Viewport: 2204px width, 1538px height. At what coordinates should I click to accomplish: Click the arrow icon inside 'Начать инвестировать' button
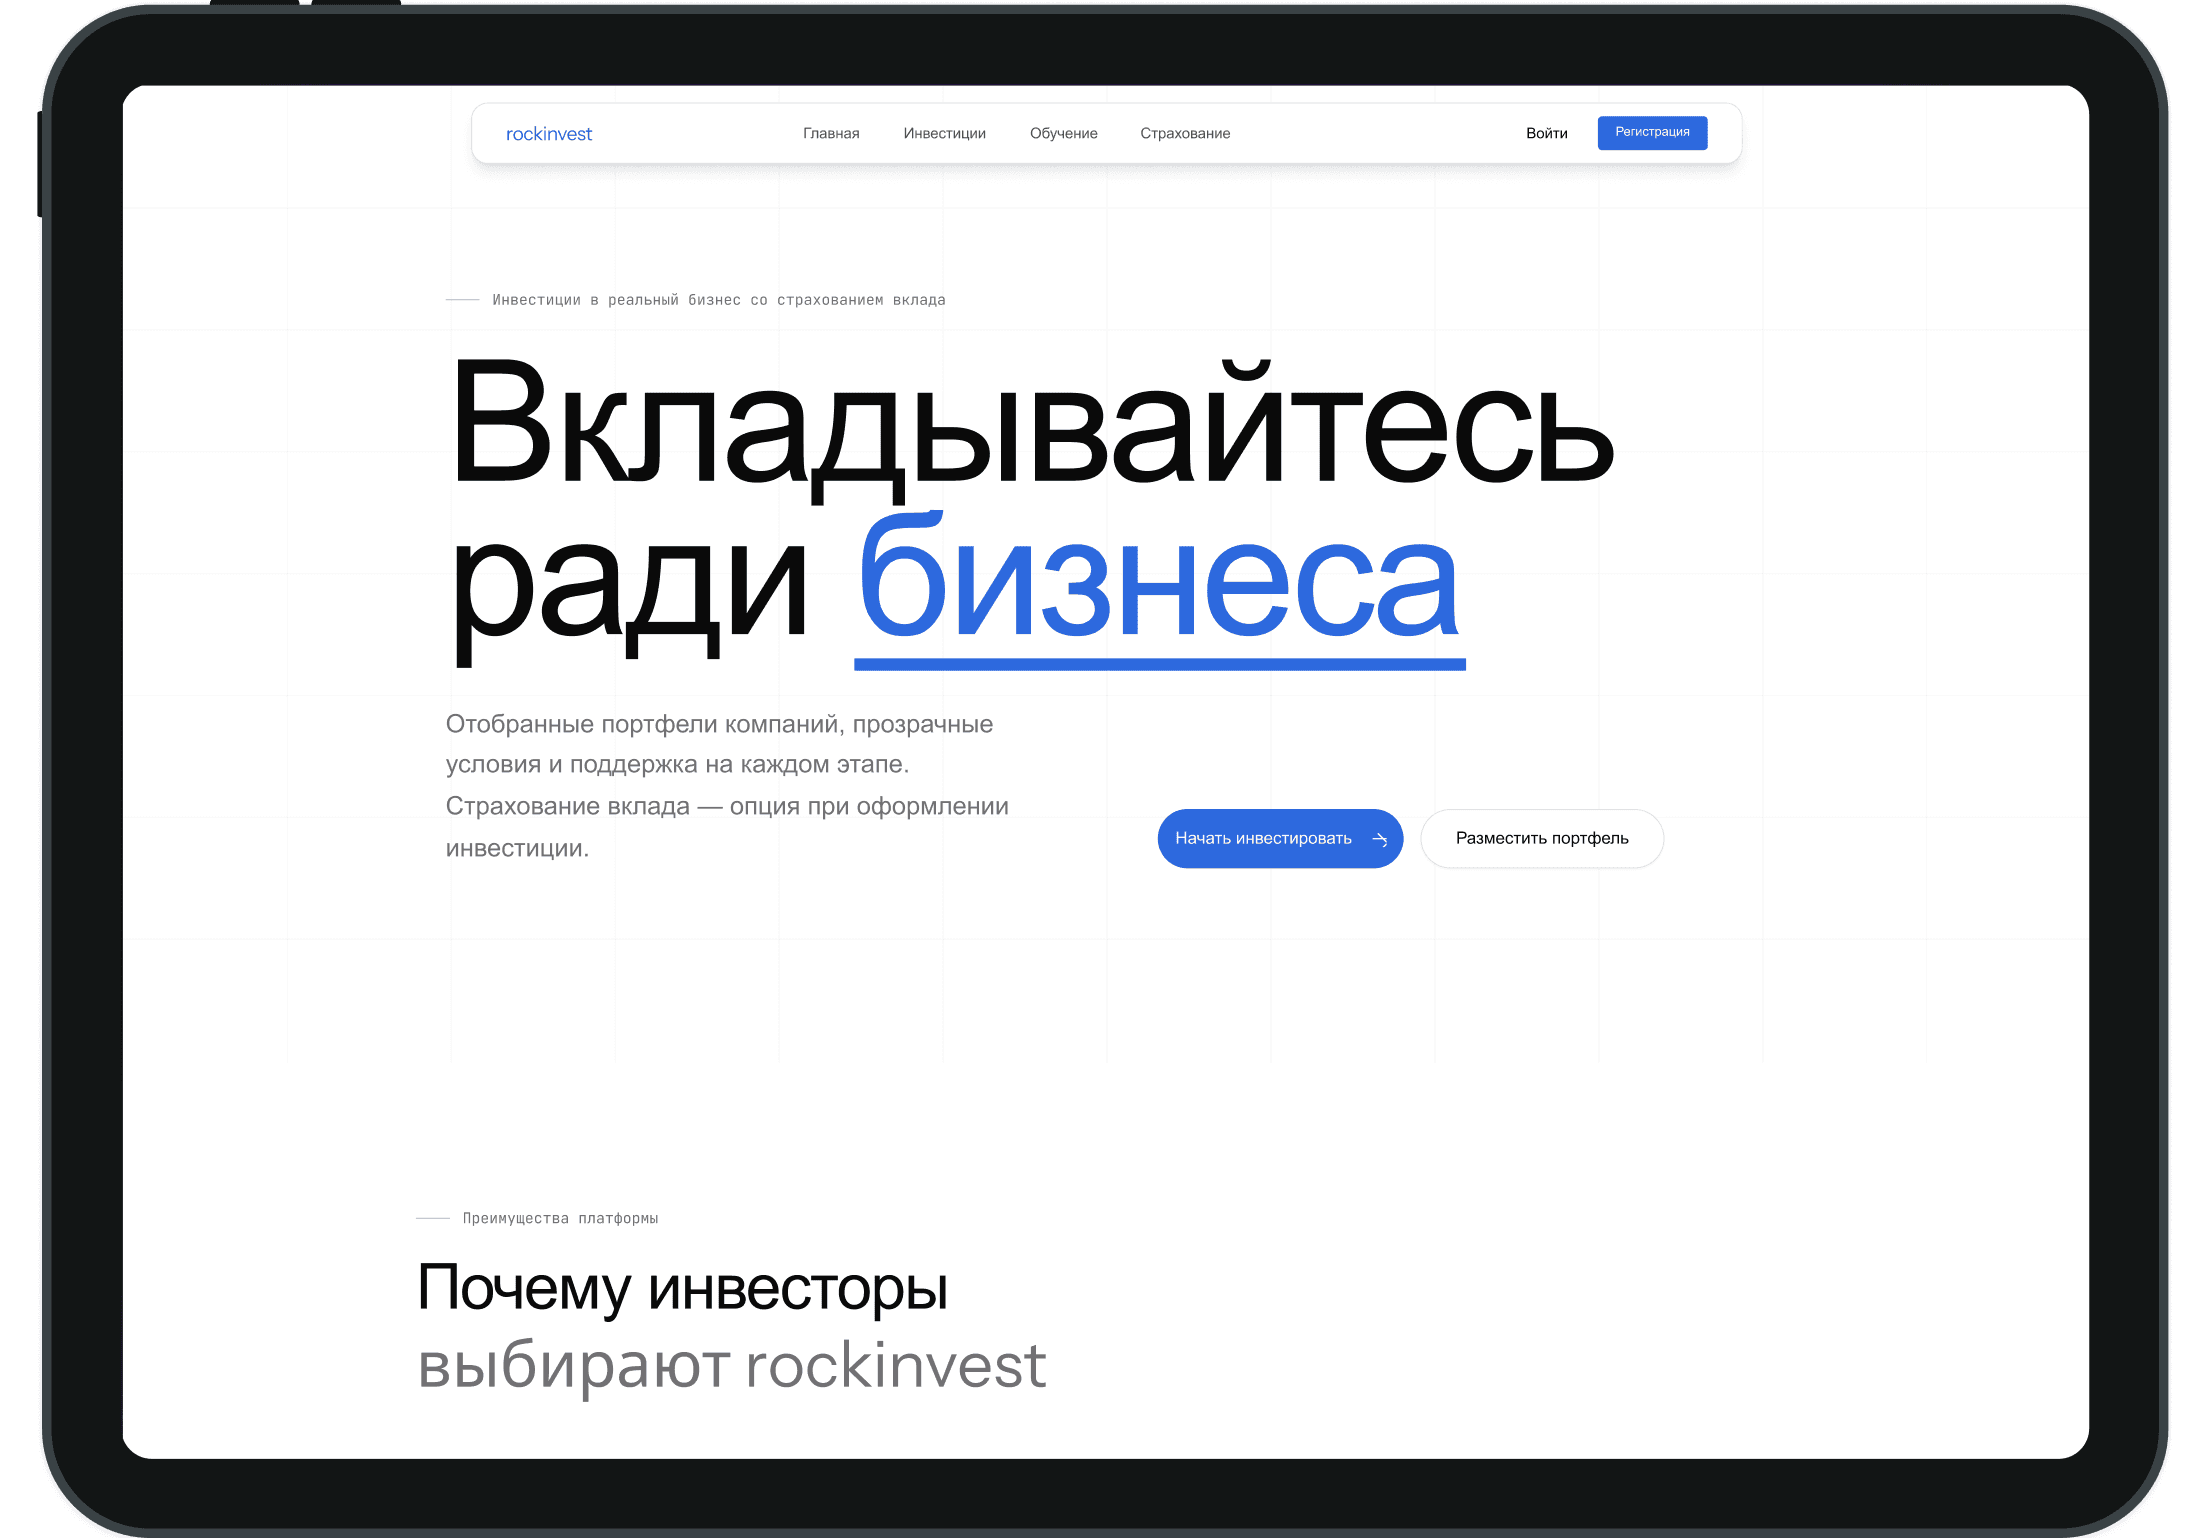pyautogui.click(x=1381, y=839)
